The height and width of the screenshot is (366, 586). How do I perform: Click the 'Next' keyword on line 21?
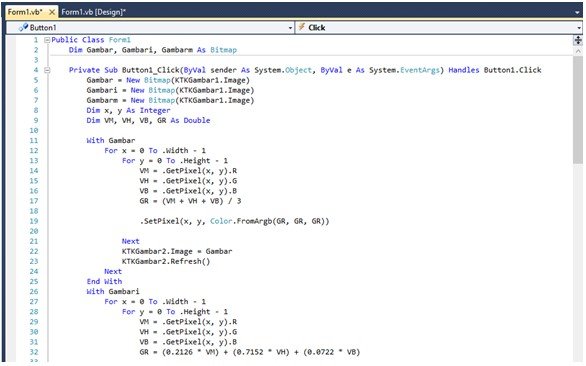pos(130,242)
